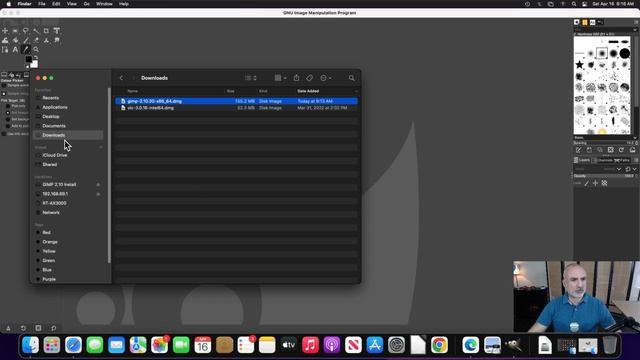Select the Paintbrush tool
The width and height of the screenshot is (640, 360).
pos(26,40)
